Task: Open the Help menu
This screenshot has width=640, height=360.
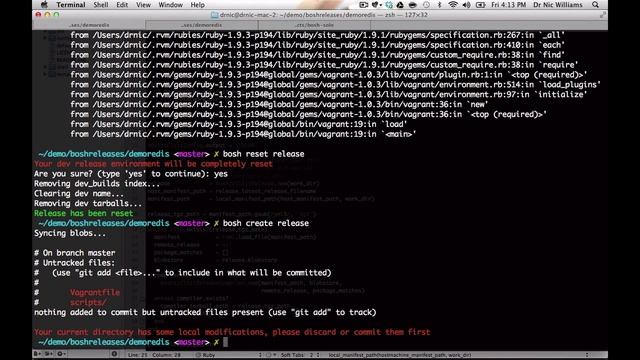Action: tap(198, 5)
